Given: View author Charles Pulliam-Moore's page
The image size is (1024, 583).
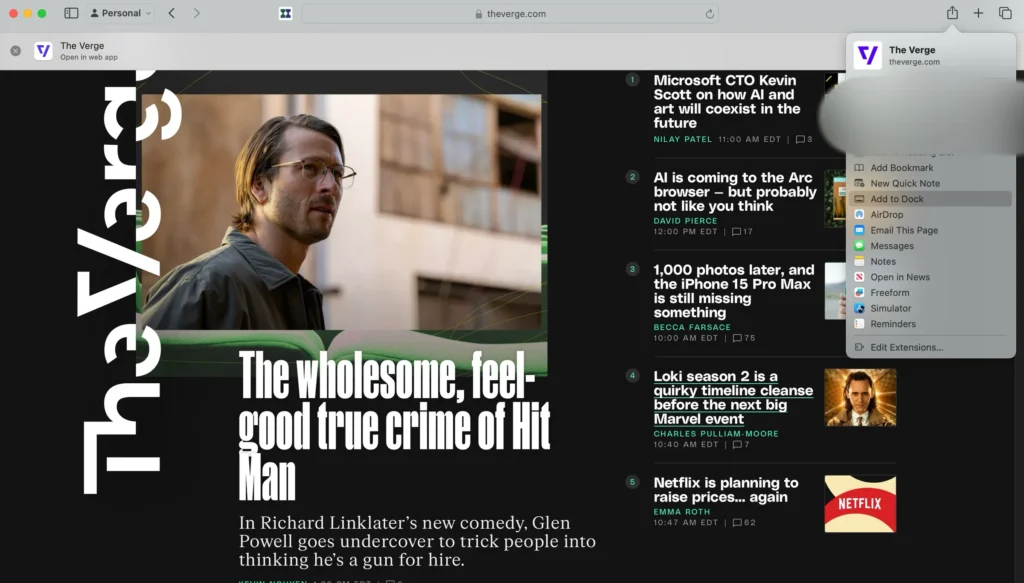Looking at the screenshot, I should (x=716, y=433).
